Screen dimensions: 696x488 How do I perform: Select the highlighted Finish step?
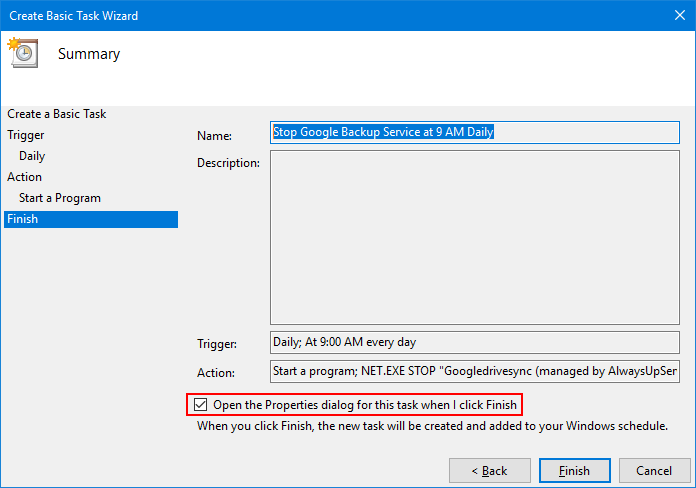pyautogui.click(x=91, y=219)
